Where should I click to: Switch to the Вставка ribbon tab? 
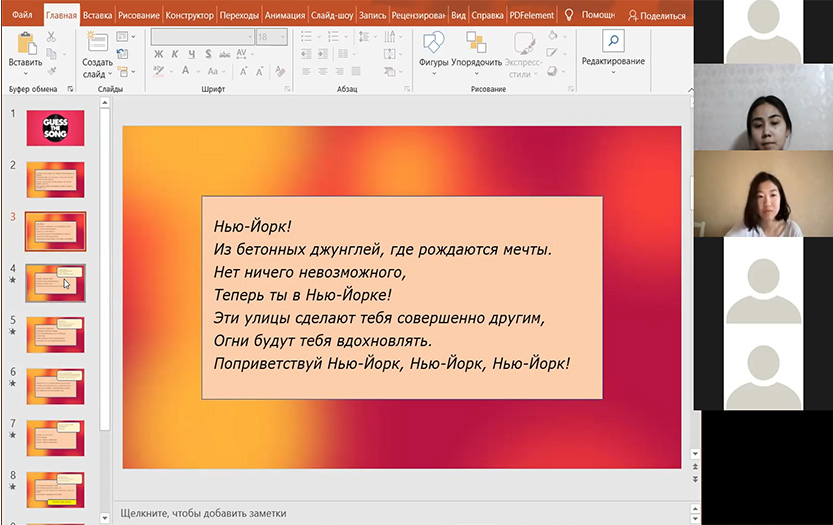tap(97, 15)
